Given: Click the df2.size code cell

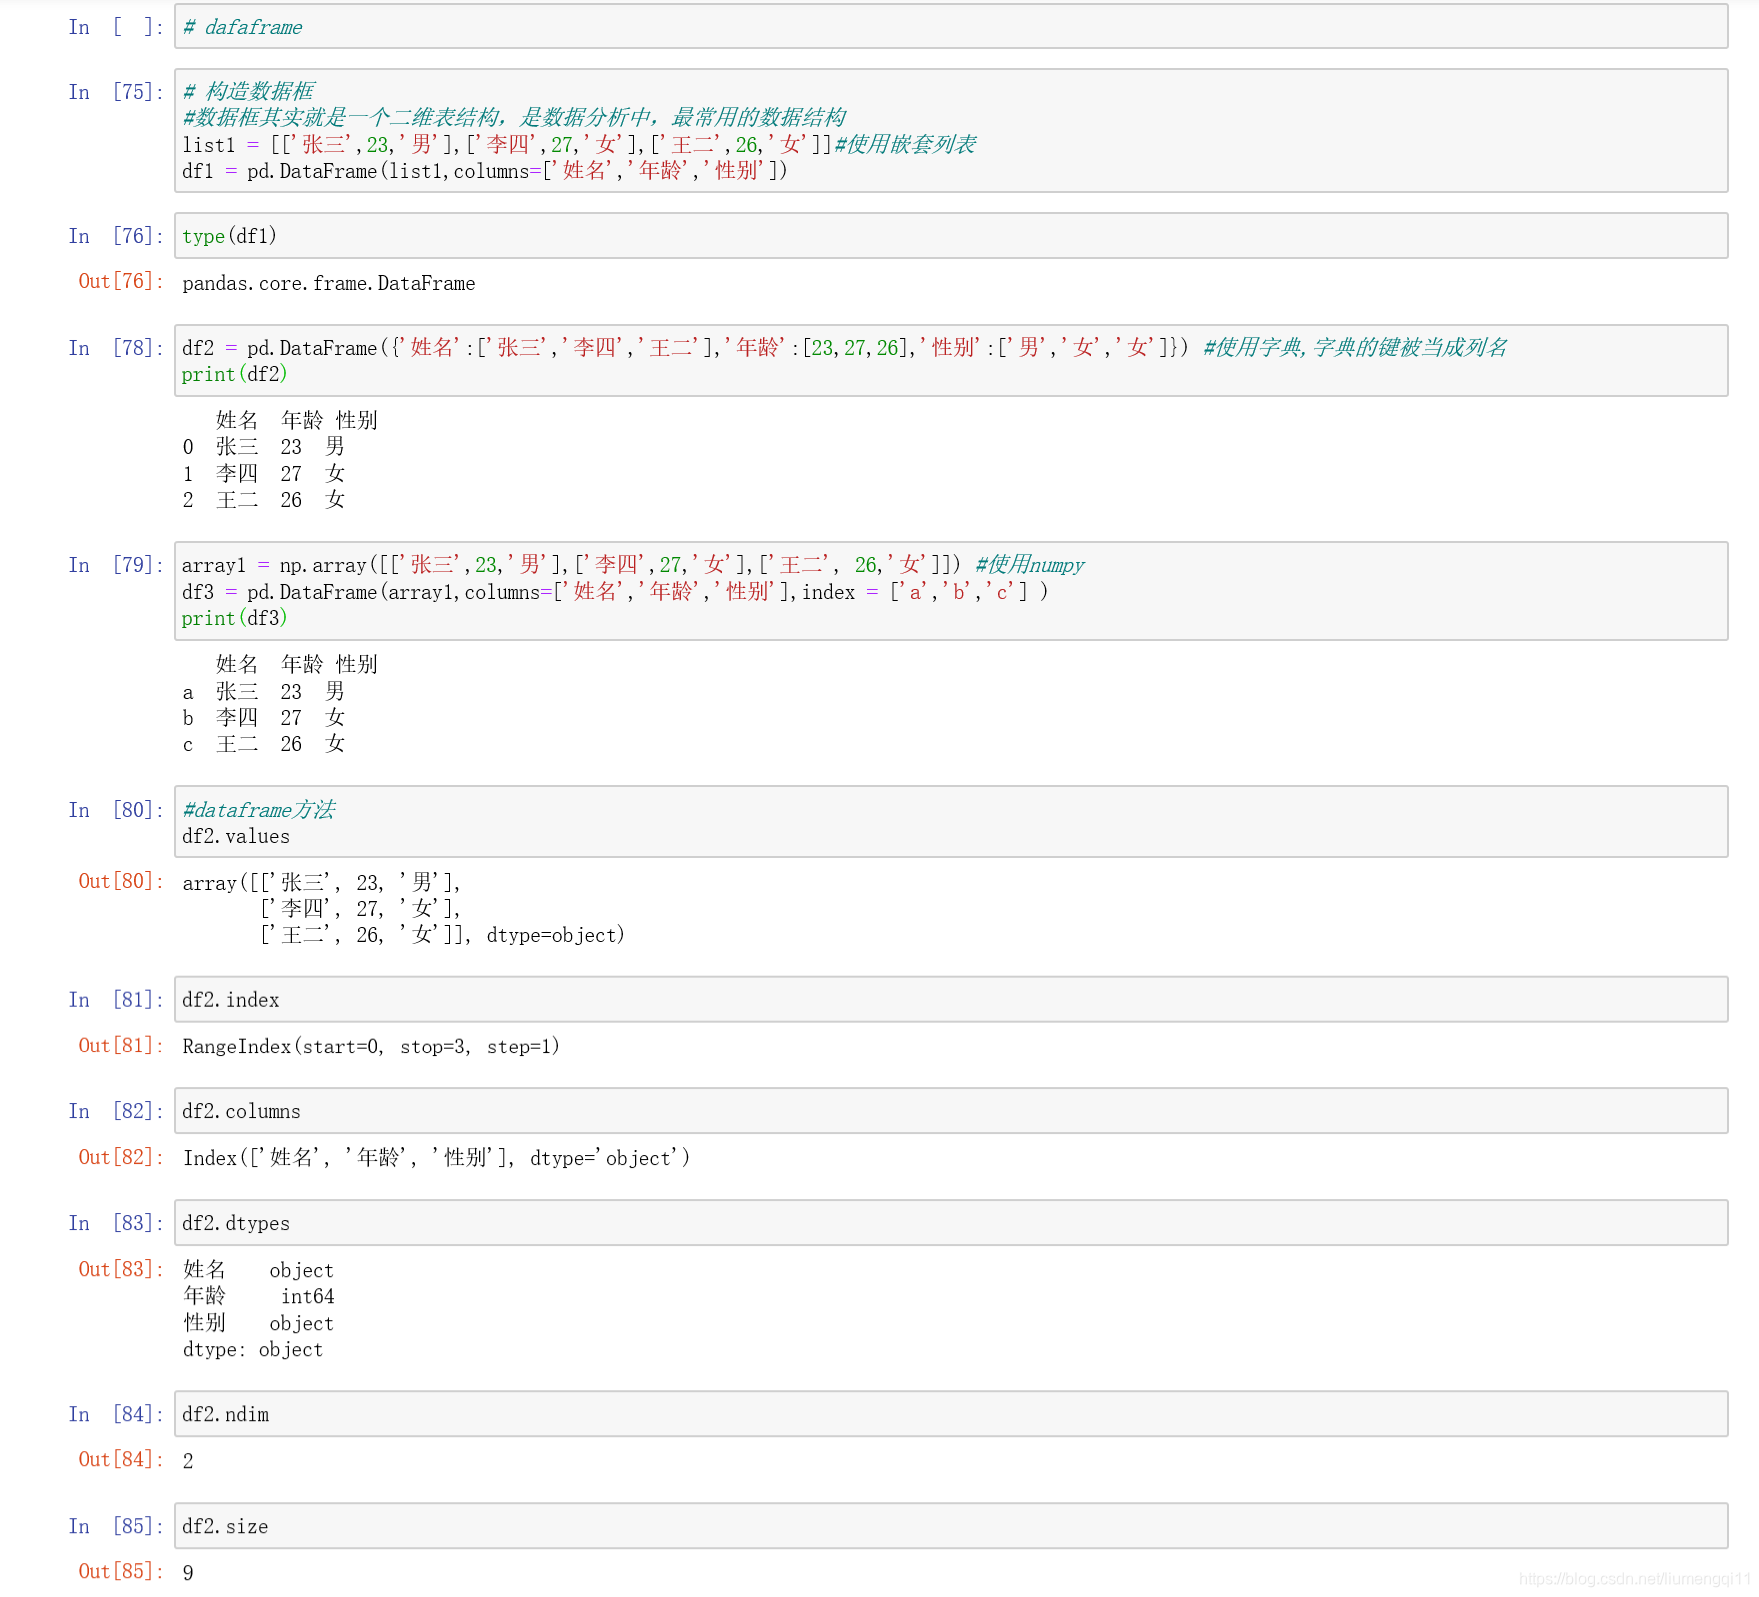Looking at the screenshot, I should coord(951,1526).
